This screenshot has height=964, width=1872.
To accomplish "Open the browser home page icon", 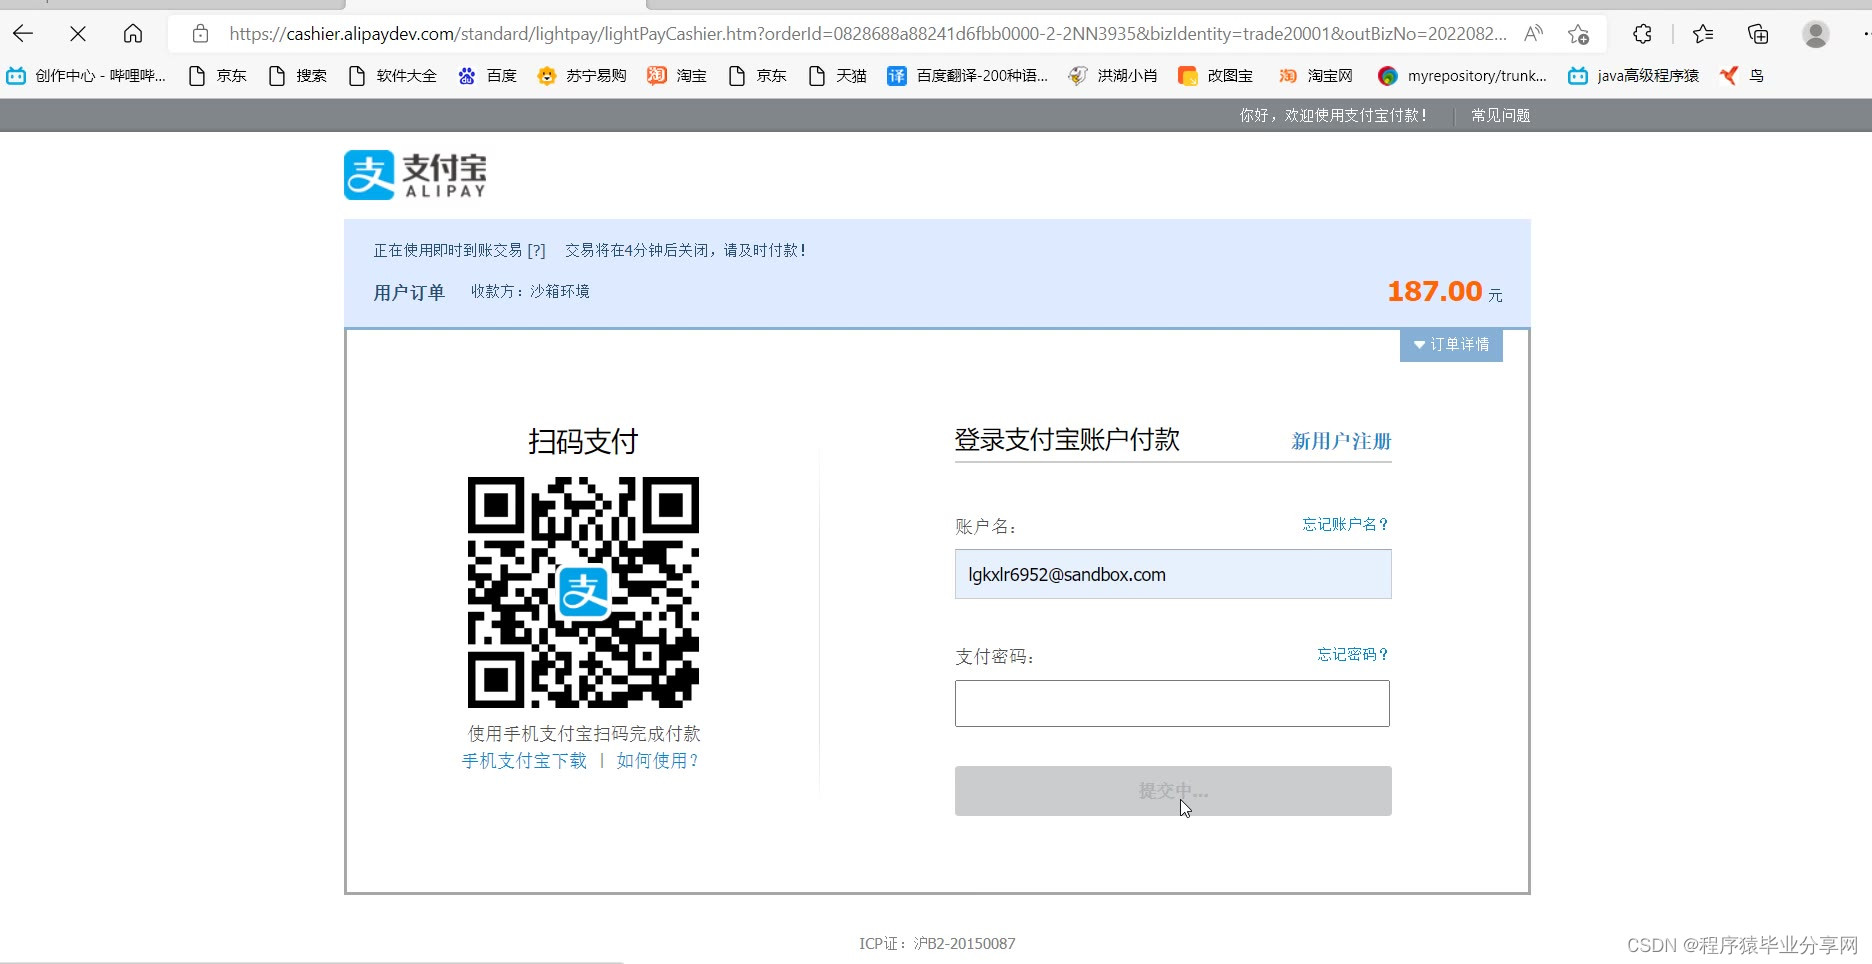I will (x=133, y=34).
